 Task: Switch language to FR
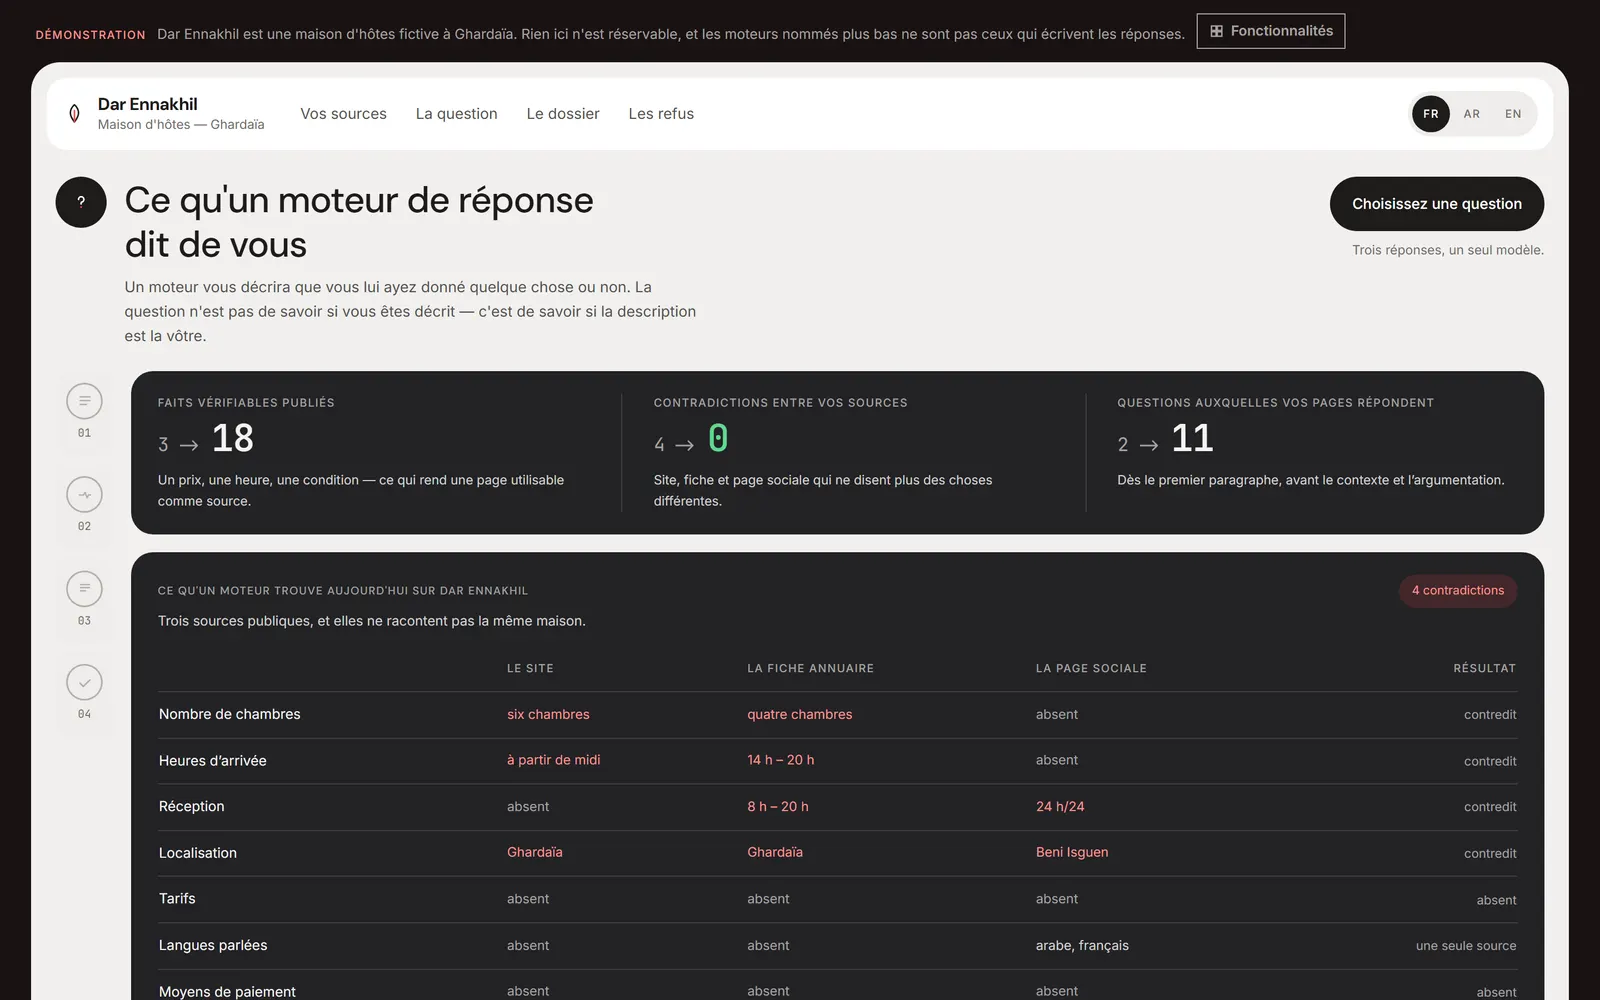[1431, 114]
